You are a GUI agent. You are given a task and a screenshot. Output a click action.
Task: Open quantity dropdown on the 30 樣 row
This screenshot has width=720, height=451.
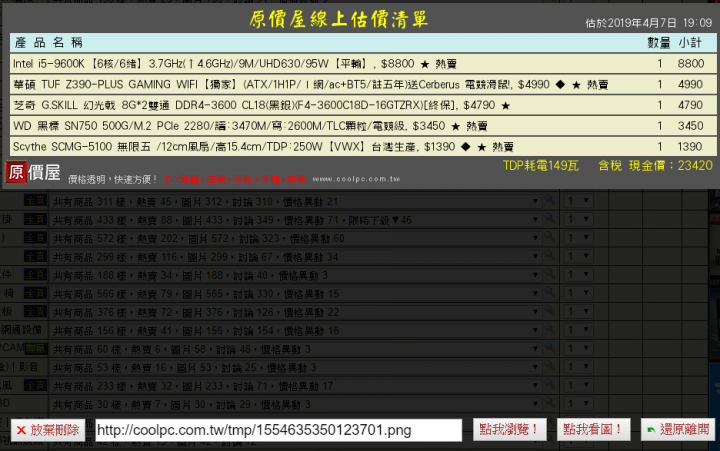[x=579, y=403]
